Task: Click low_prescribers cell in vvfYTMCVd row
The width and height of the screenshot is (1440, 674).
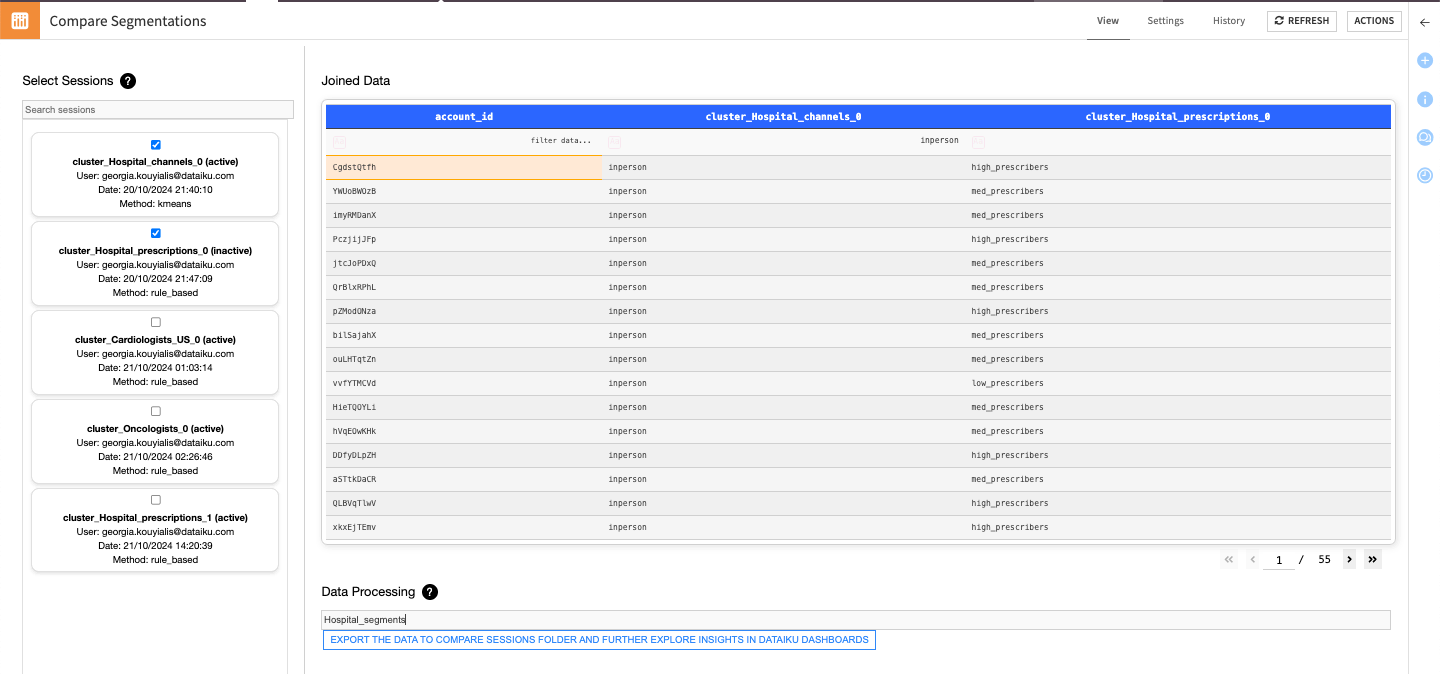Action: click(x=1178, y=384)
